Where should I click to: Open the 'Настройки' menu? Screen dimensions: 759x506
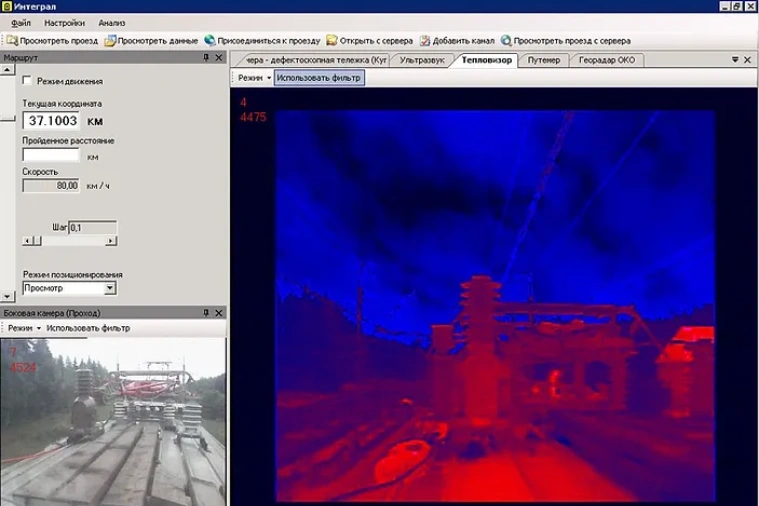tap(64, 22)
